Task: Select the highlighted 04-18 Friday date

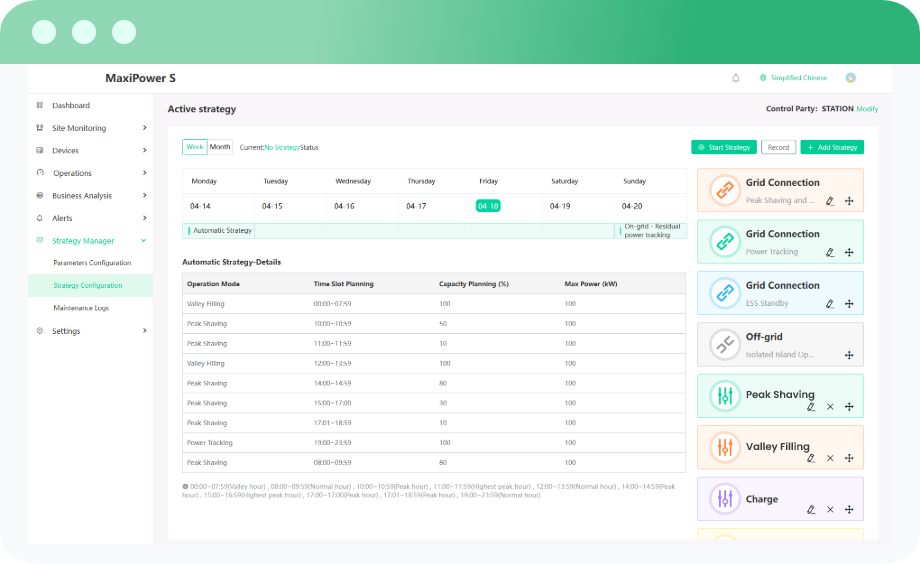Action: (x=488, y=206)
